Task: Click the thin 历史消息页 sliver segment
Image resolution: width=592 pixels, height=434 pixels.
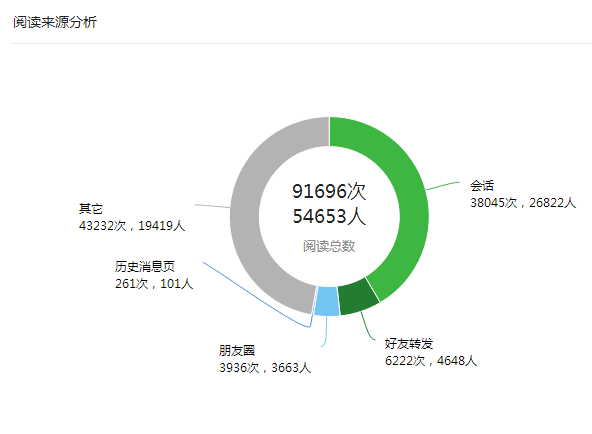Action: pyautogui.click(x=314, y=300)
